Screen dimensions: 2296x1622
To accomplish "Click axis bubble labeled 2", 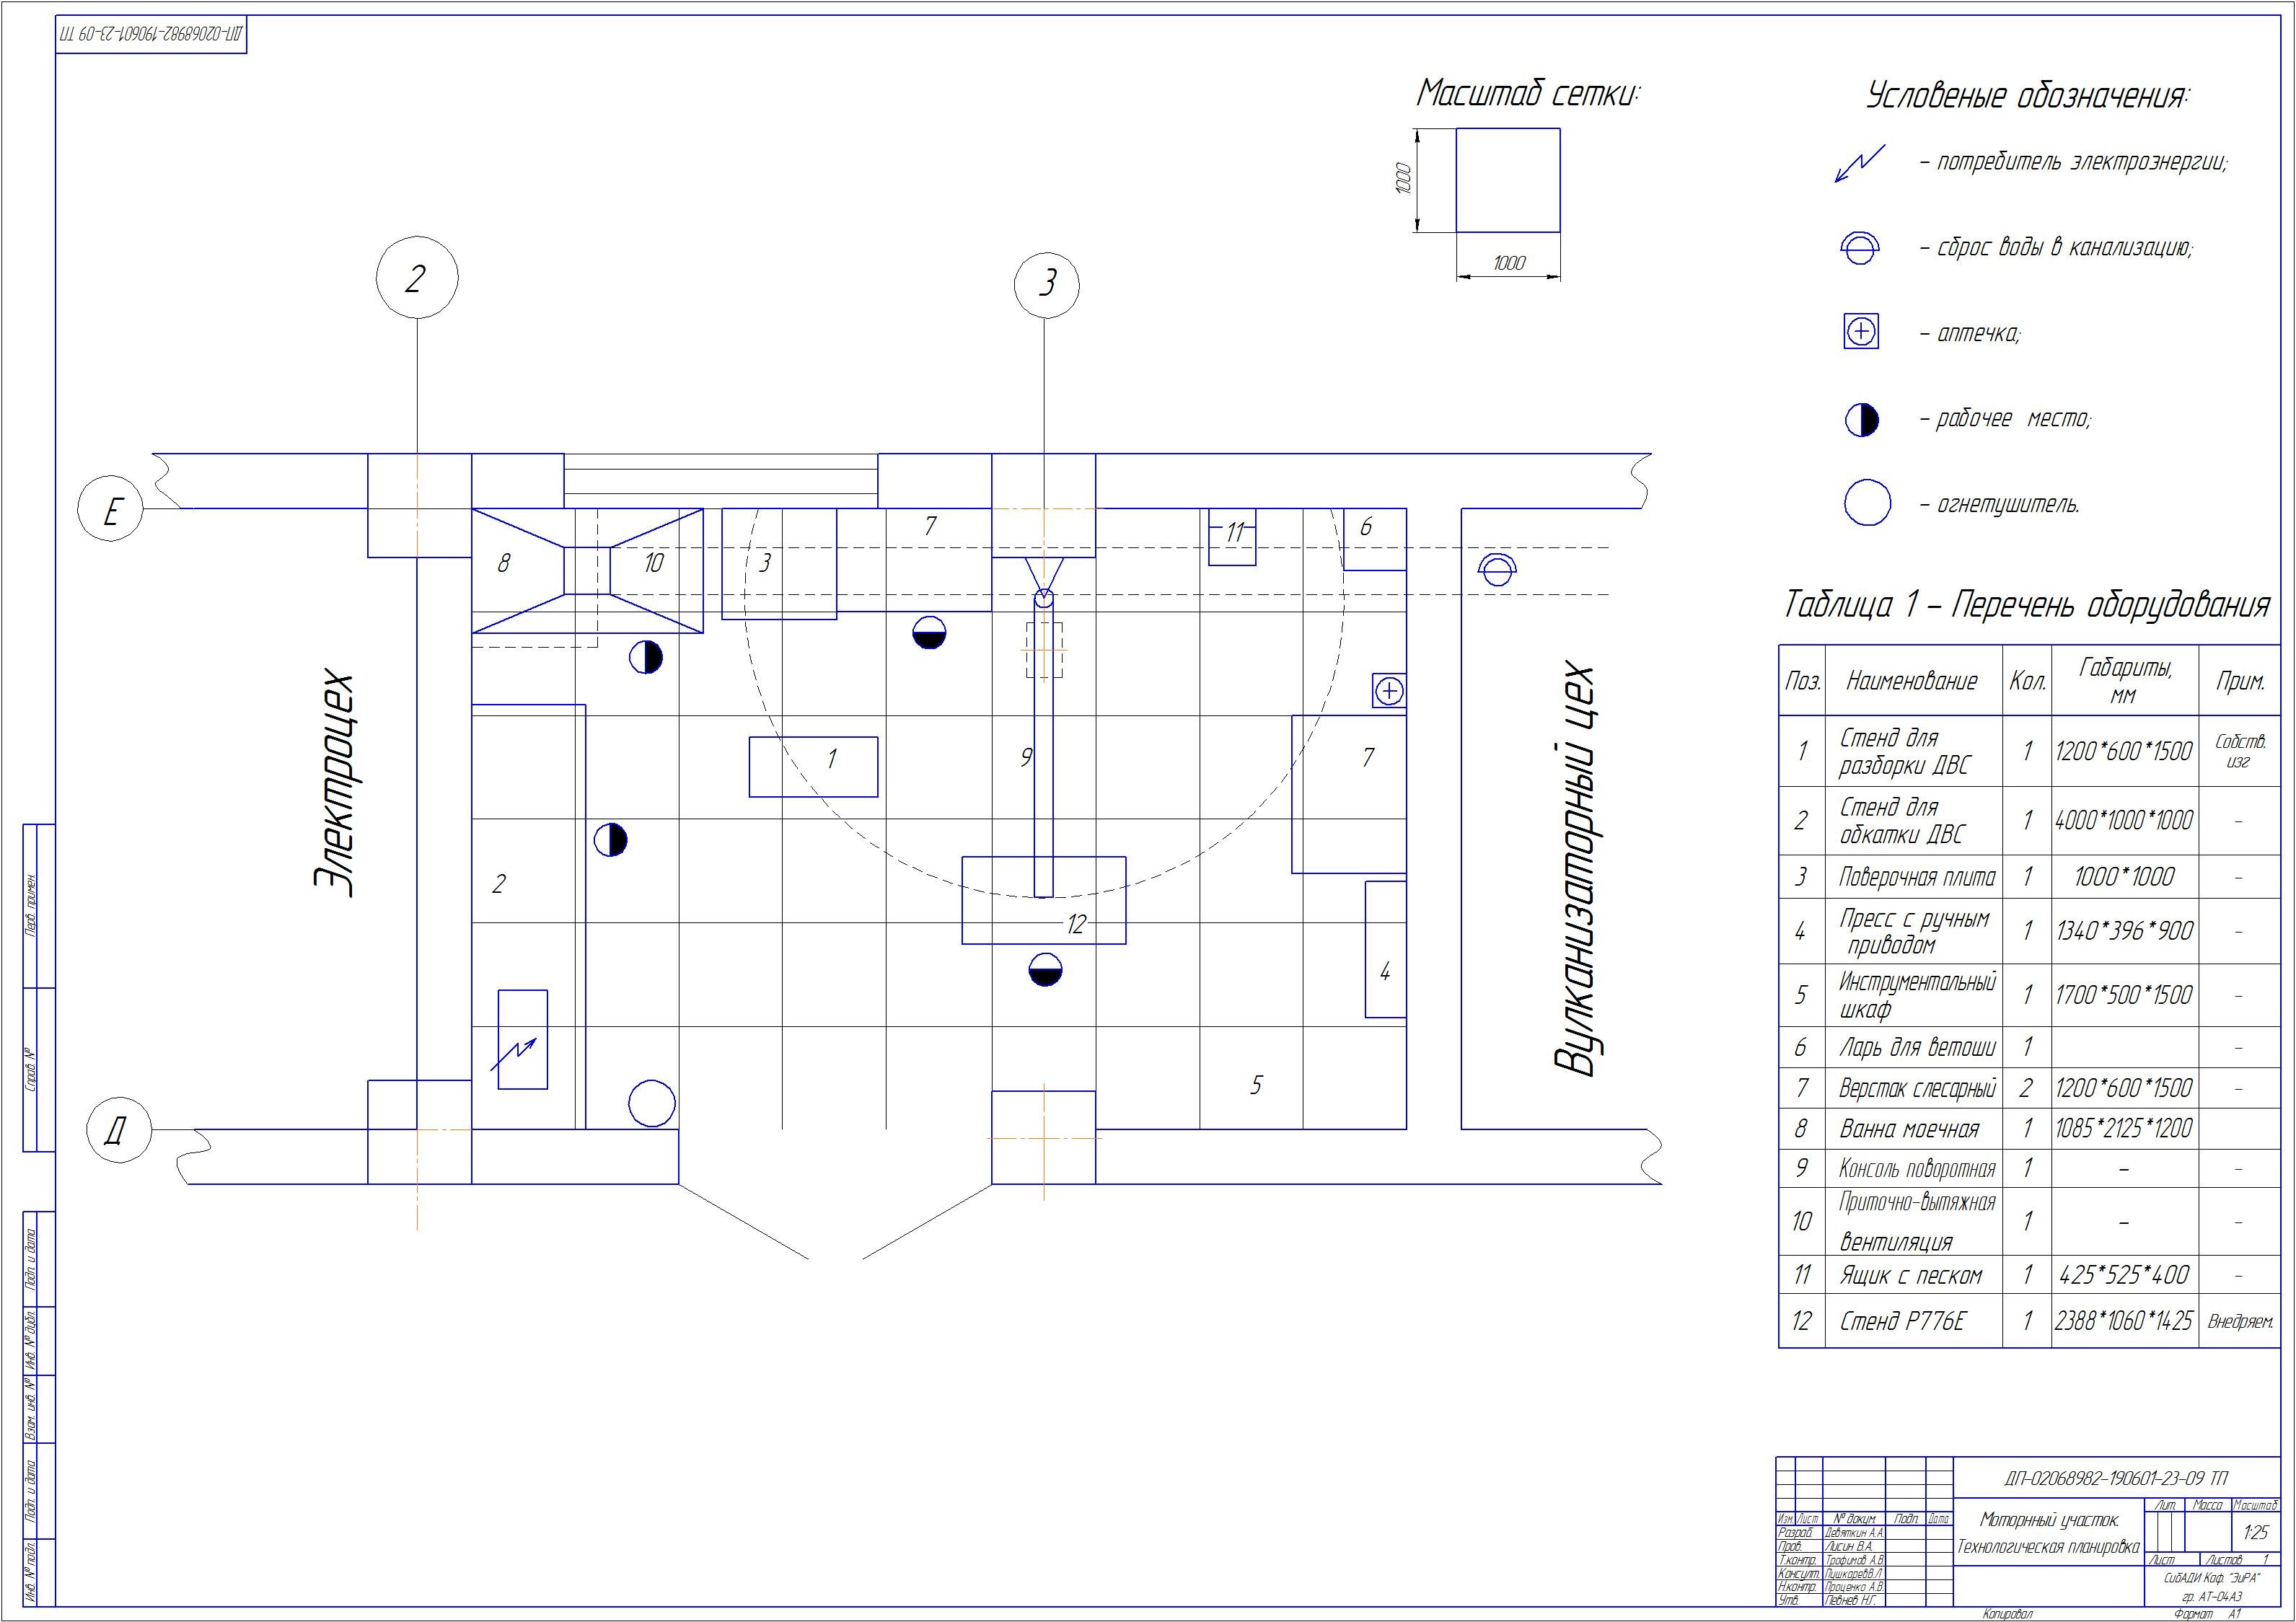I will tap(416, 278).
